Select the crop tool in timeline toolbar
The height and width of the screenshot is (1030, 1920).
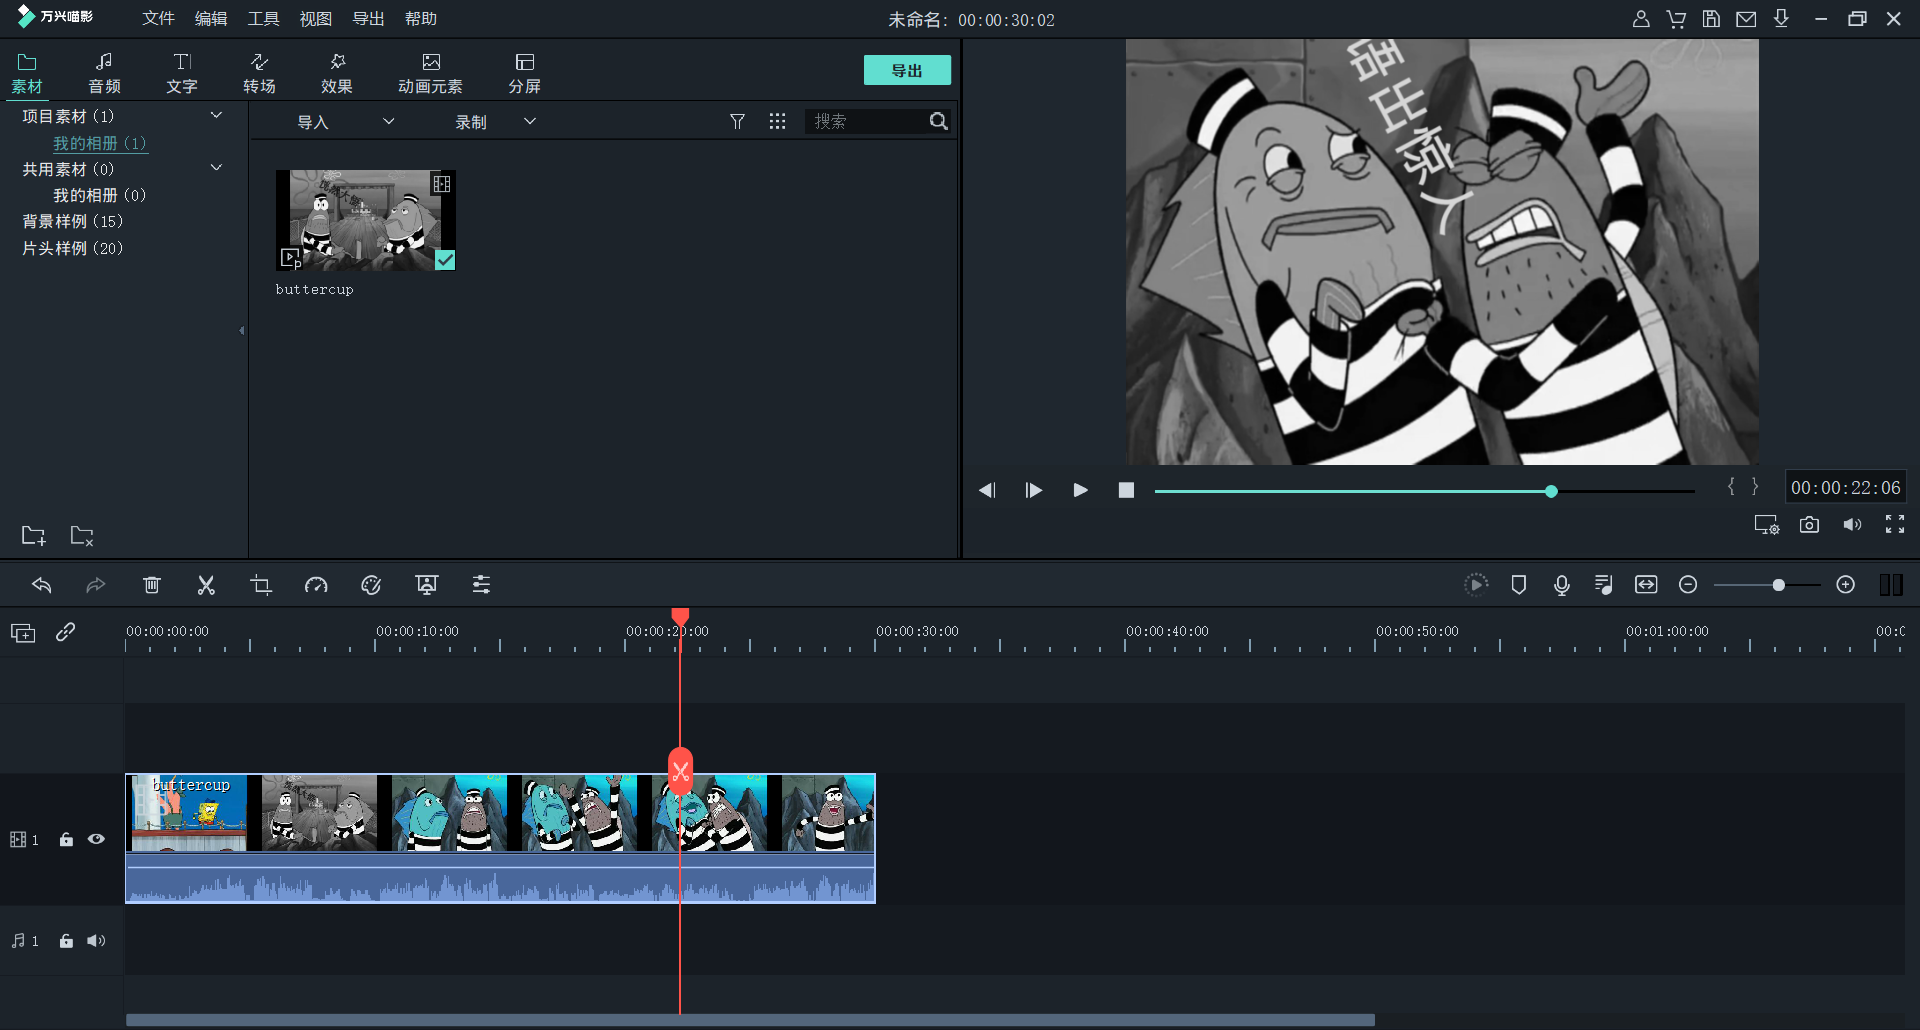coord(261,585)
